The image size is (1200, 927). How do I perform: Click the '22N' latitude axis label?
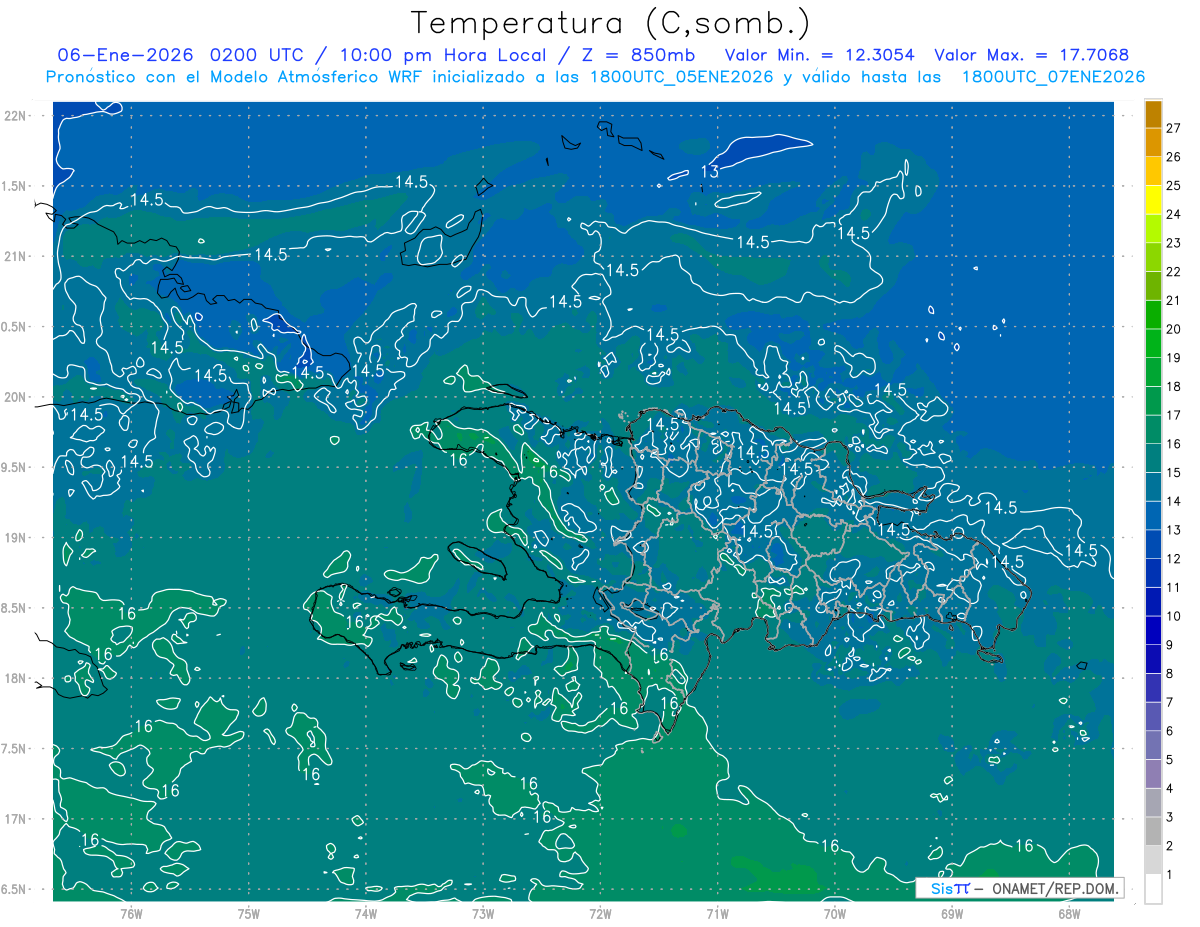(x=14, y=116)
